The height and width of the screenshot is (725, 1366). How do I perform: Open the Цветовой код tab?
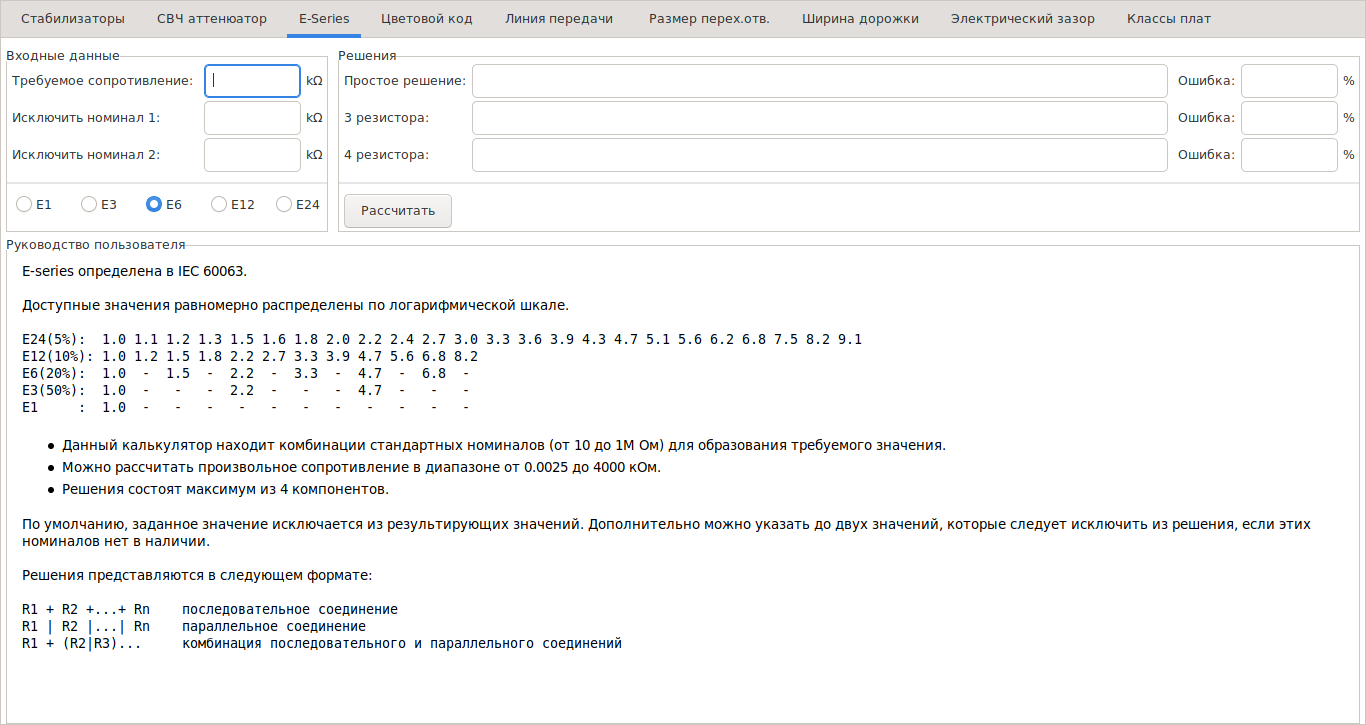tap(426, 19)
